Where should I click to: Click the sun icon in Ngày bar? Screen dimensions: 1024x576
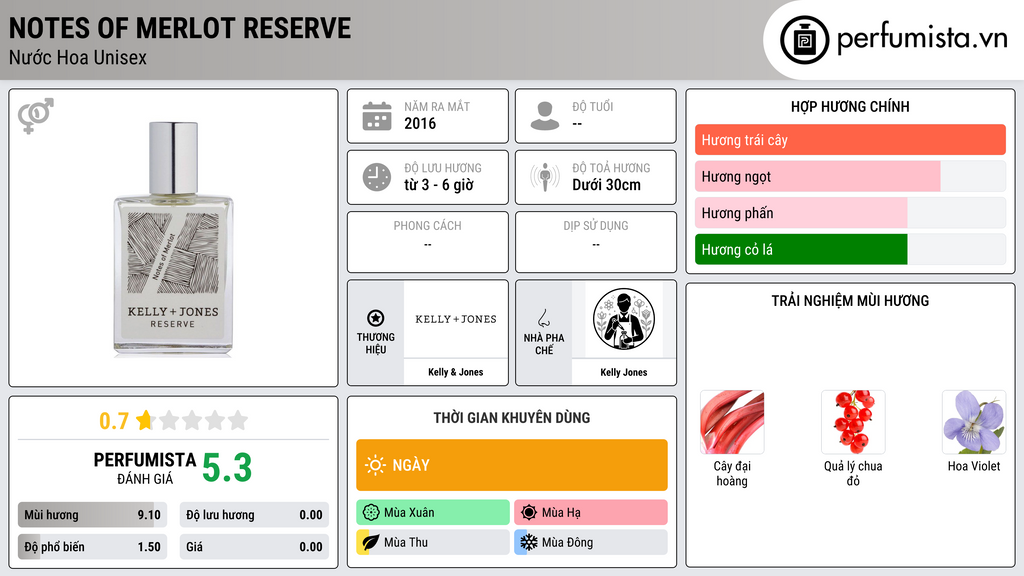click(x=376, y=465)
